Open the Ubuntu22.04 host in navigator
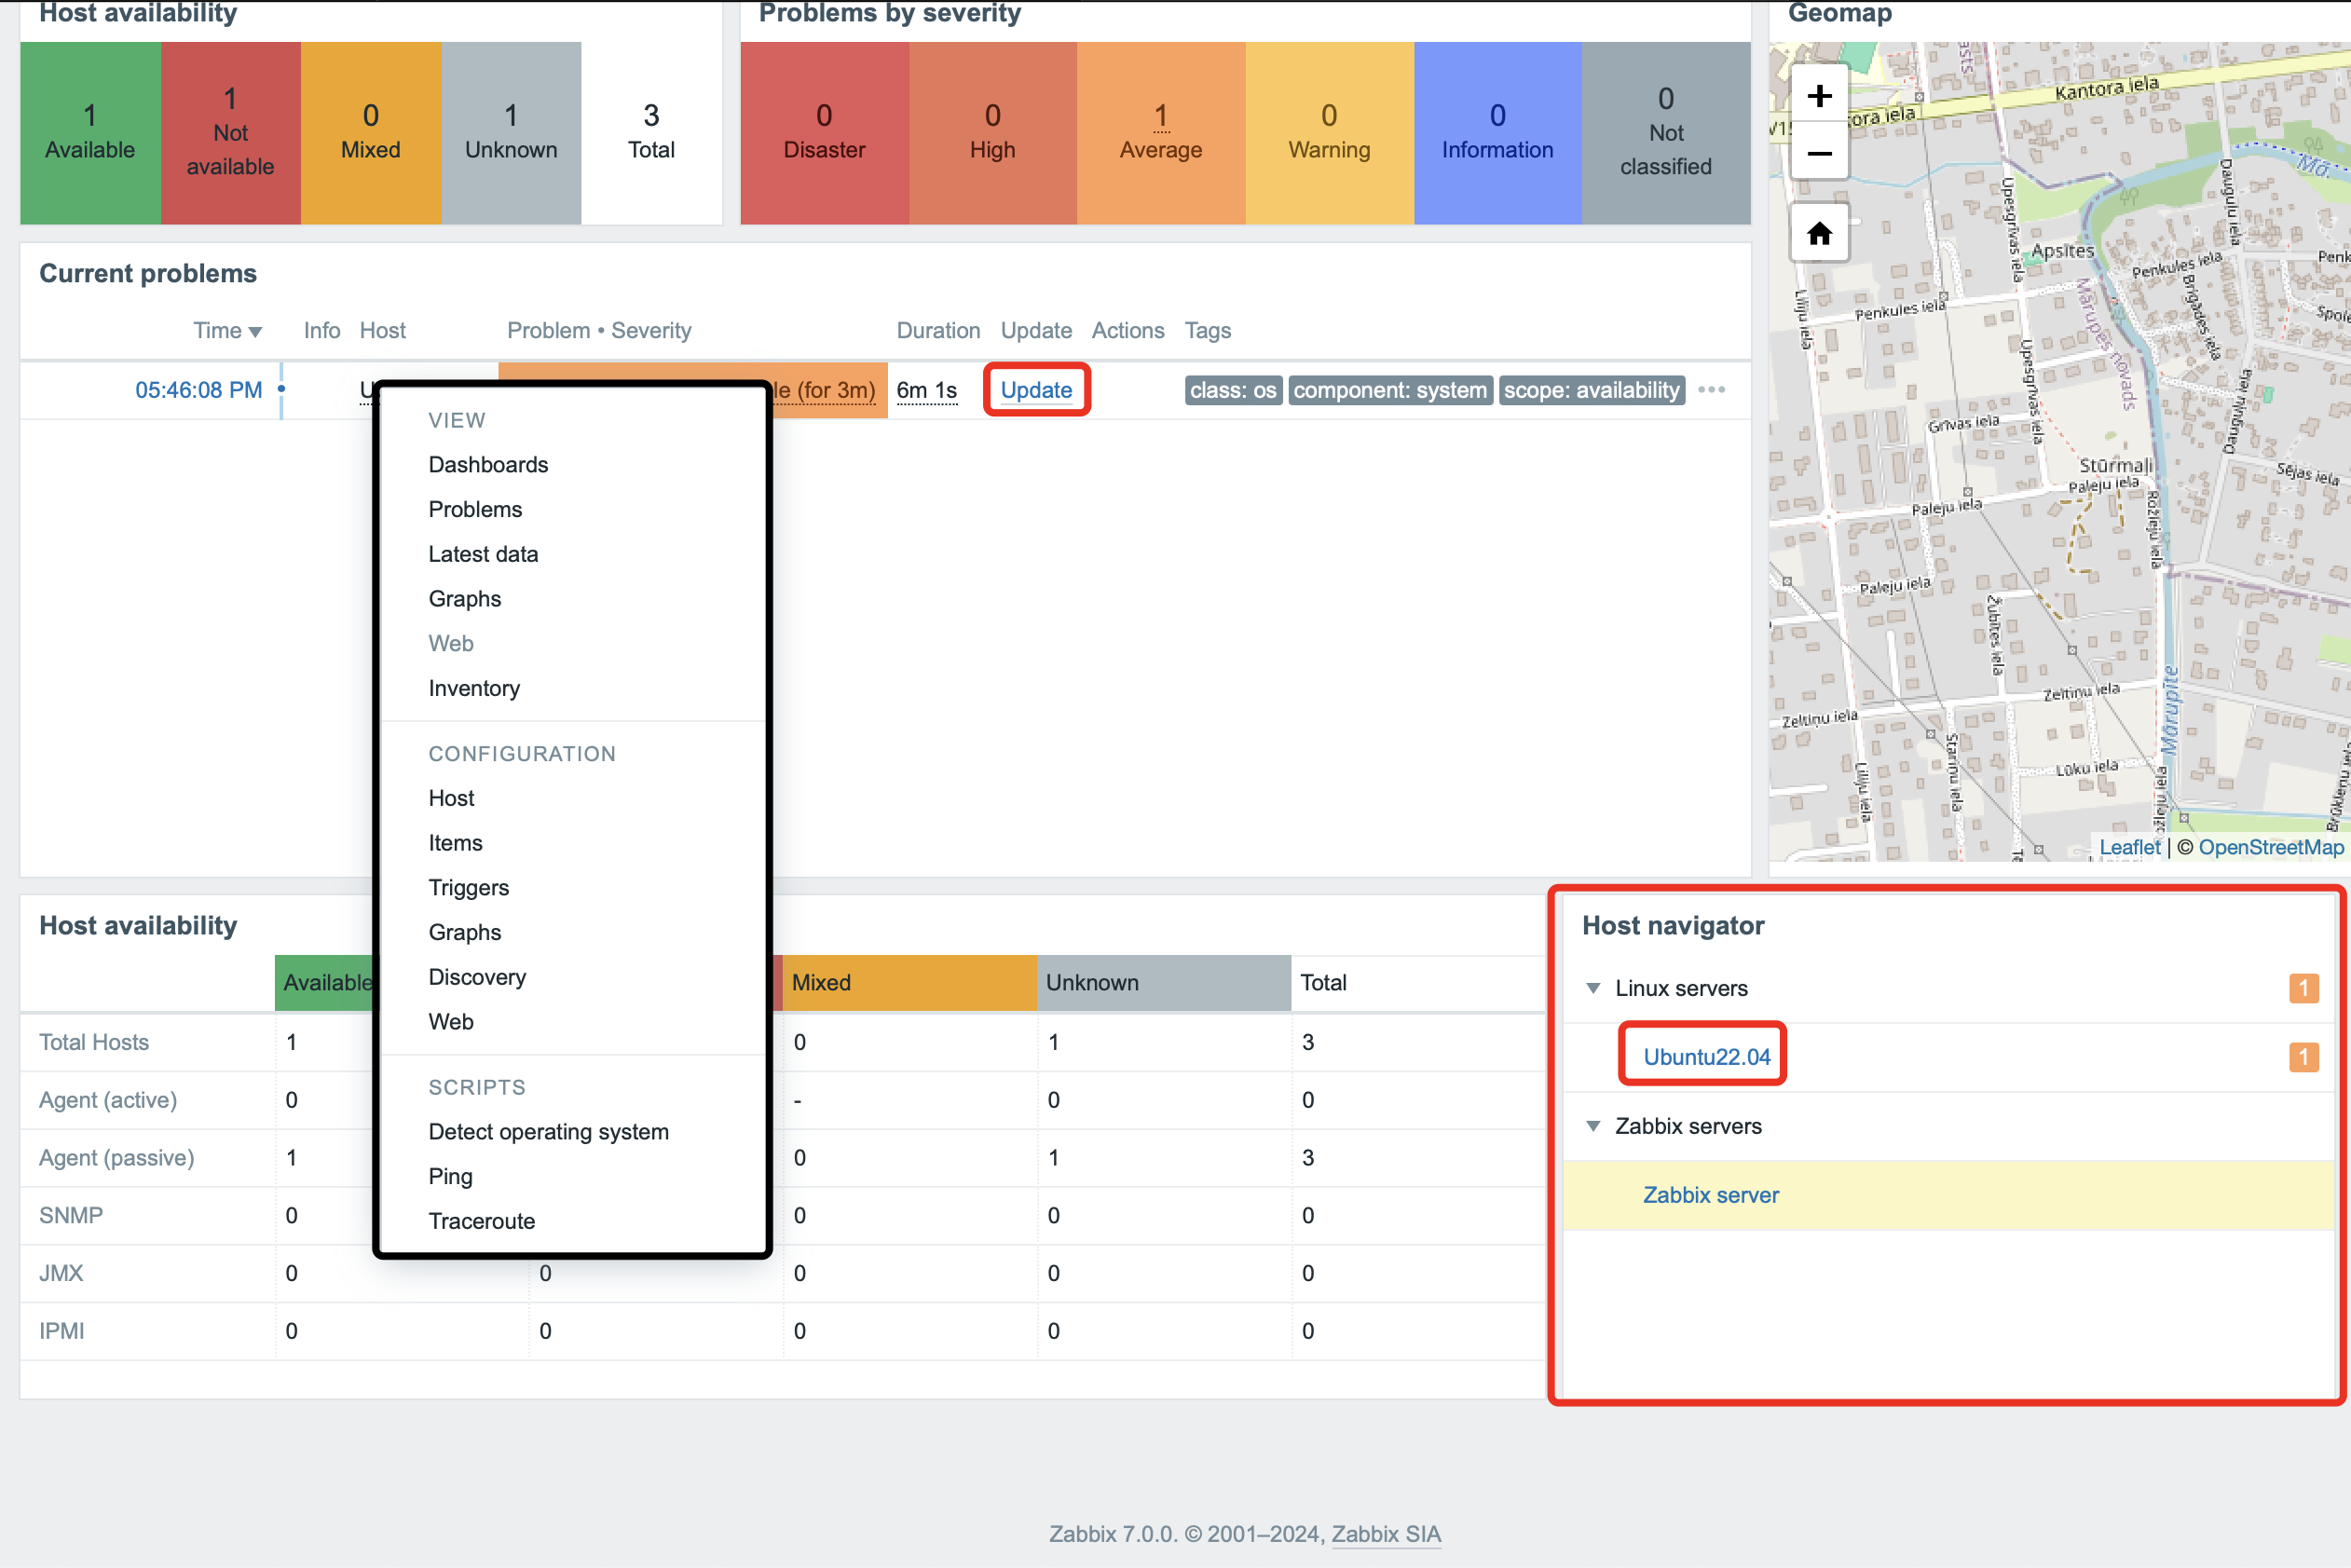Screen dimensions: 2351x1568 click(x=1706, y=1057)
